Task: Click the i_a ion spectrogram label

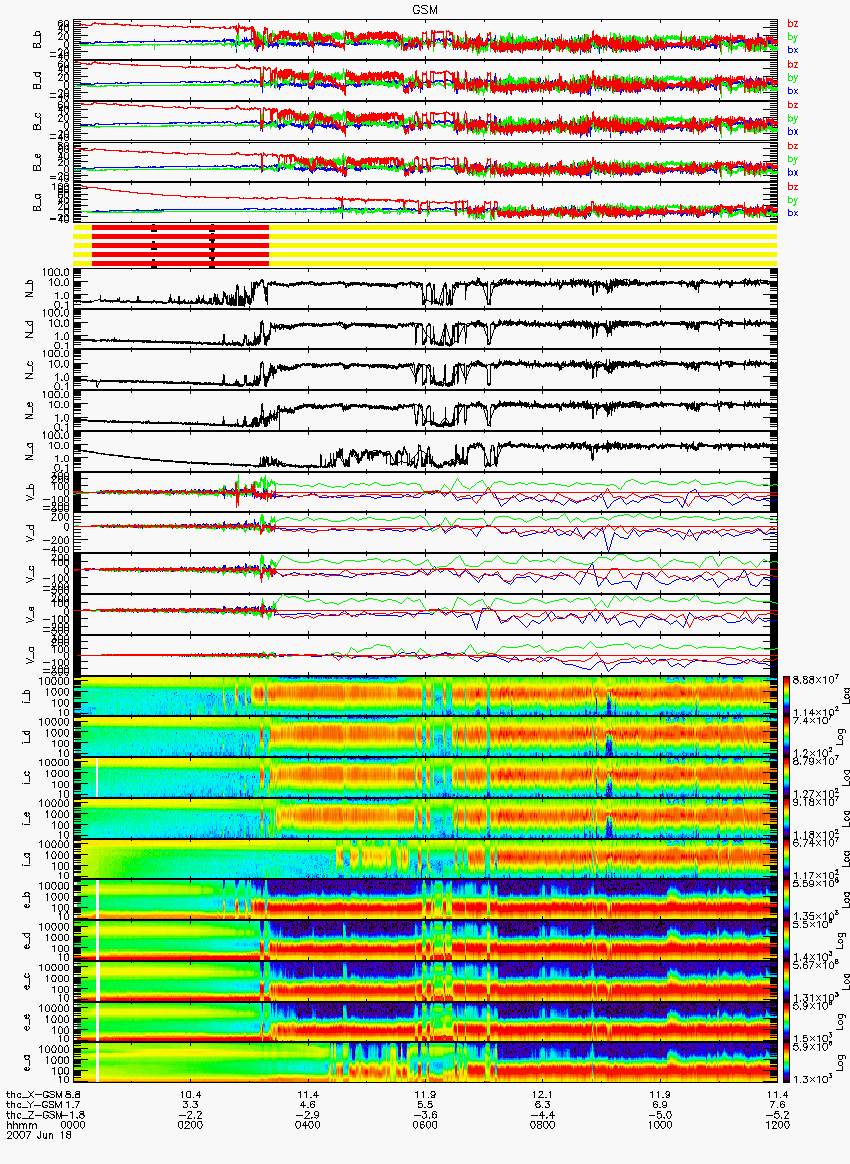Action: coord(27,860)
